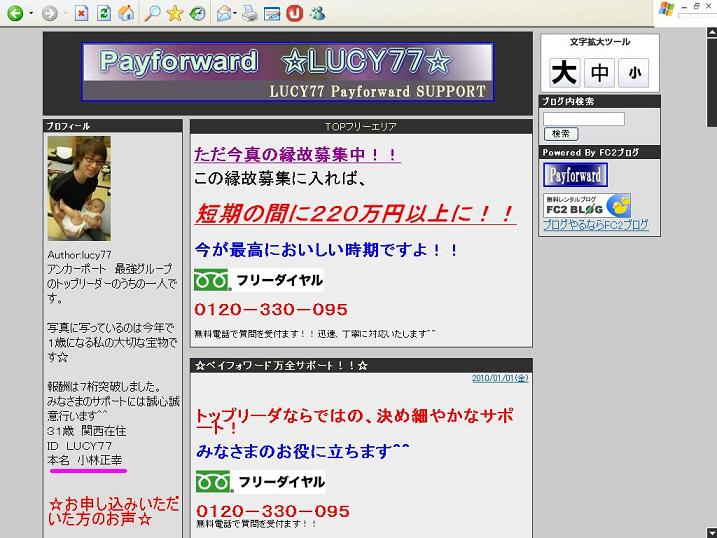Click the Mail envelope icon
The height and width of the screenshot is (538, 717).
[x=224, y=13]
